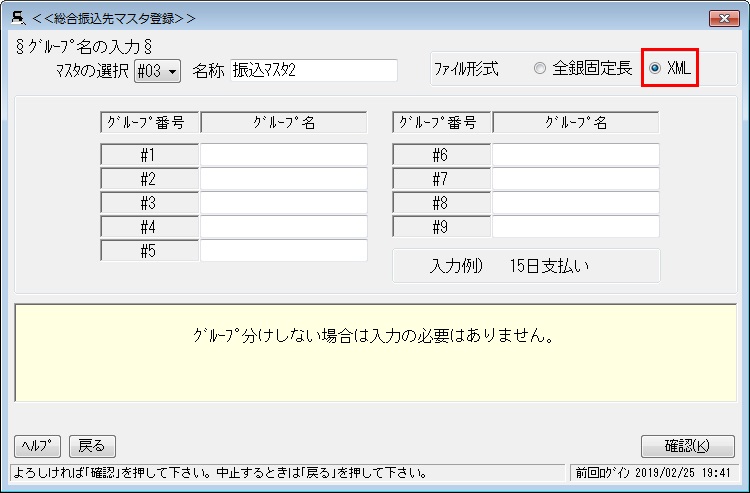Click the #6 group number cell

click(x=441, y=154)
